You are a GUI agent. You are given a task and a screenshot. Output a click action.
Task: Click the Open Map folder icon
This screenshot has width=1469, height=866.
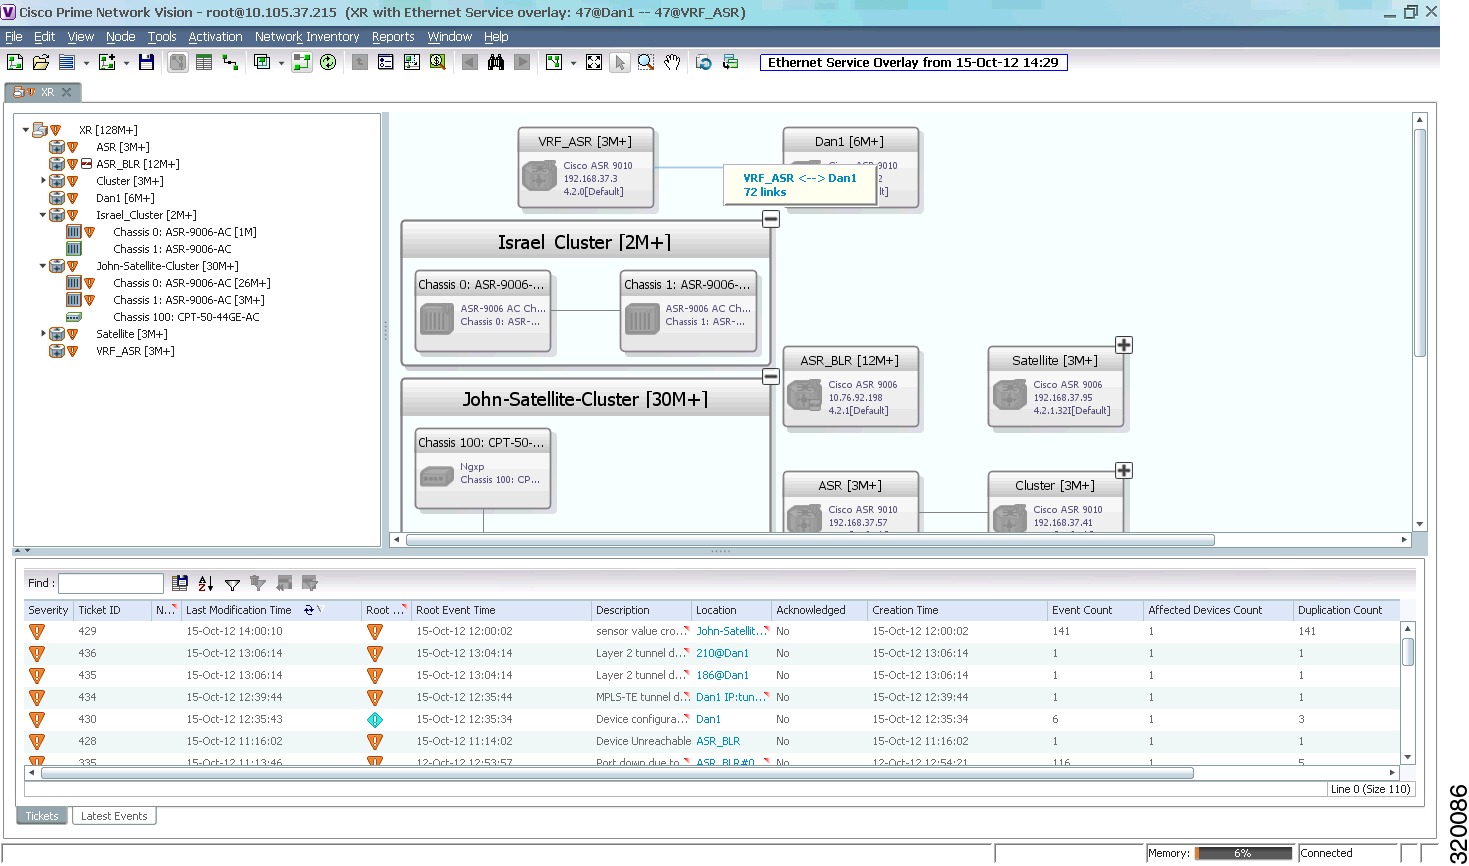tap(41, 62)
